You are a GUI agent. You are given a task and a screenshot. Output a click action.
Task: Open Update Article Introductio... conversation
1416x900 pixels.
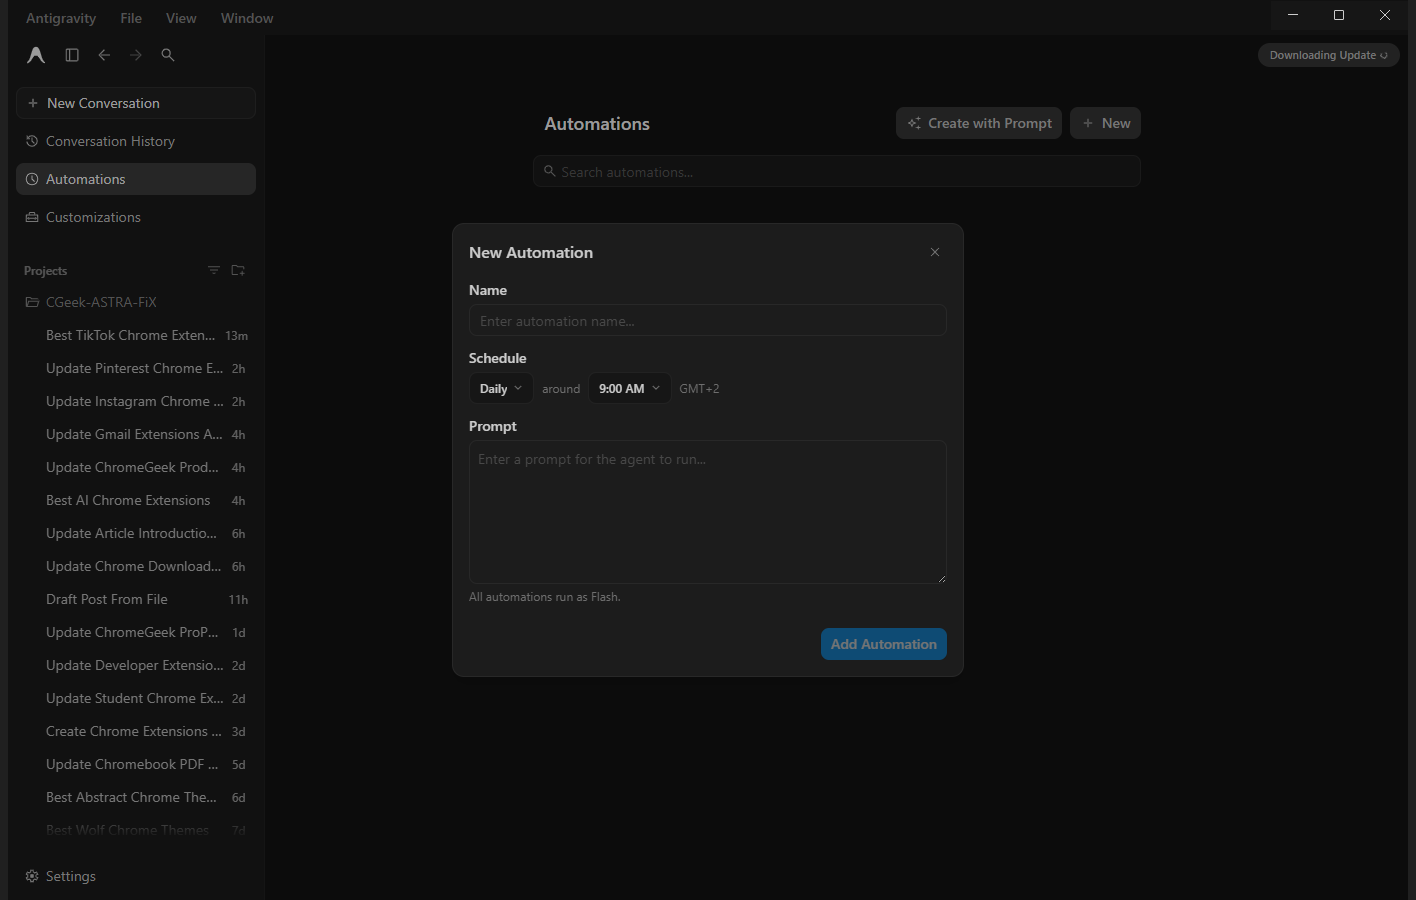(x=136, y=533)
